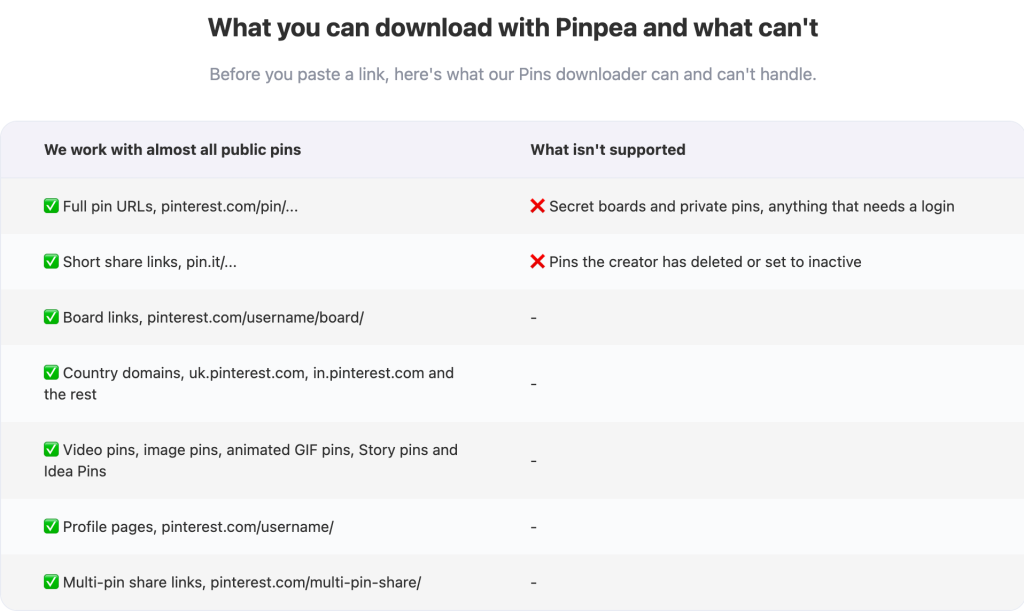Click the uk.pinterest.com country domain text
Viewport: 1024px width, 611px height.
click(x=247, y=373)
